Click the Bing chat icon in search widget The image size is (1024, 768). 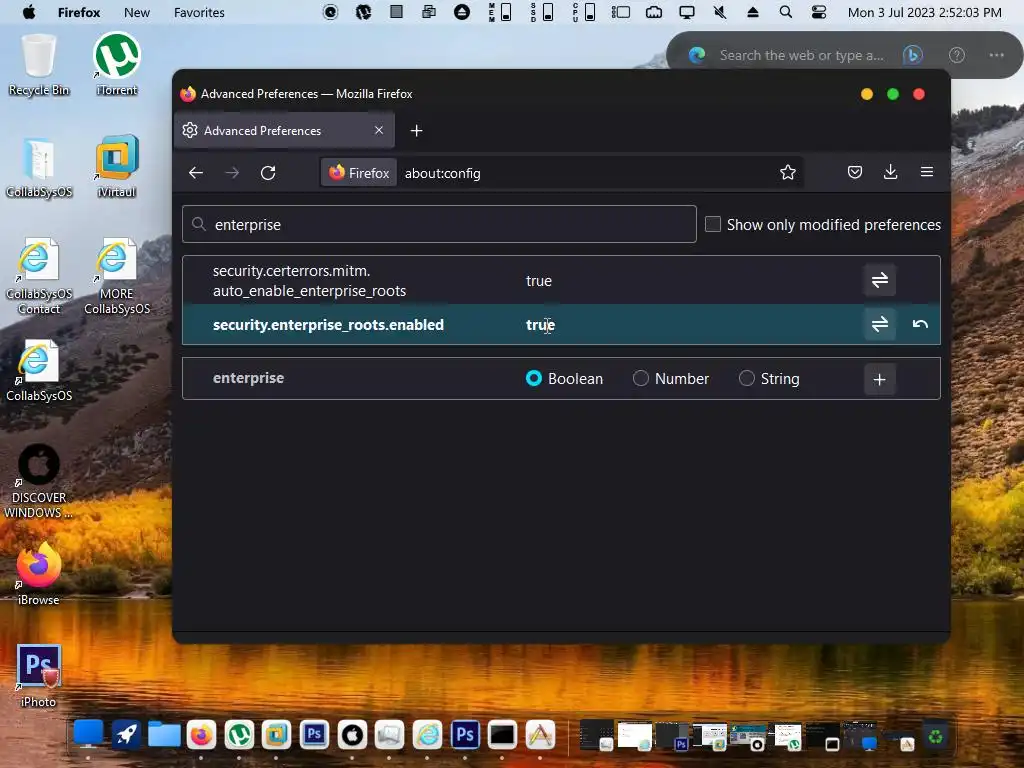point(912,55)
